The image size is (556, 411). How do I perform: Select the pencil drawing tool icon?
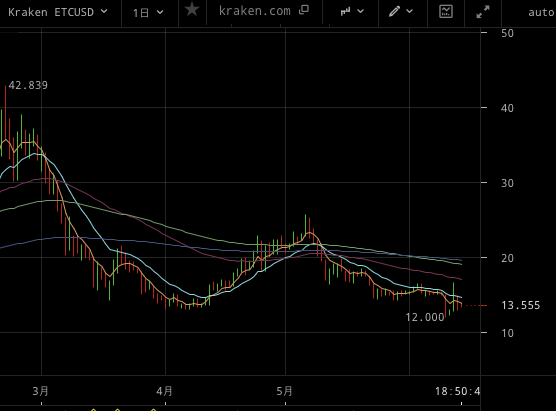tap(394, 11)
